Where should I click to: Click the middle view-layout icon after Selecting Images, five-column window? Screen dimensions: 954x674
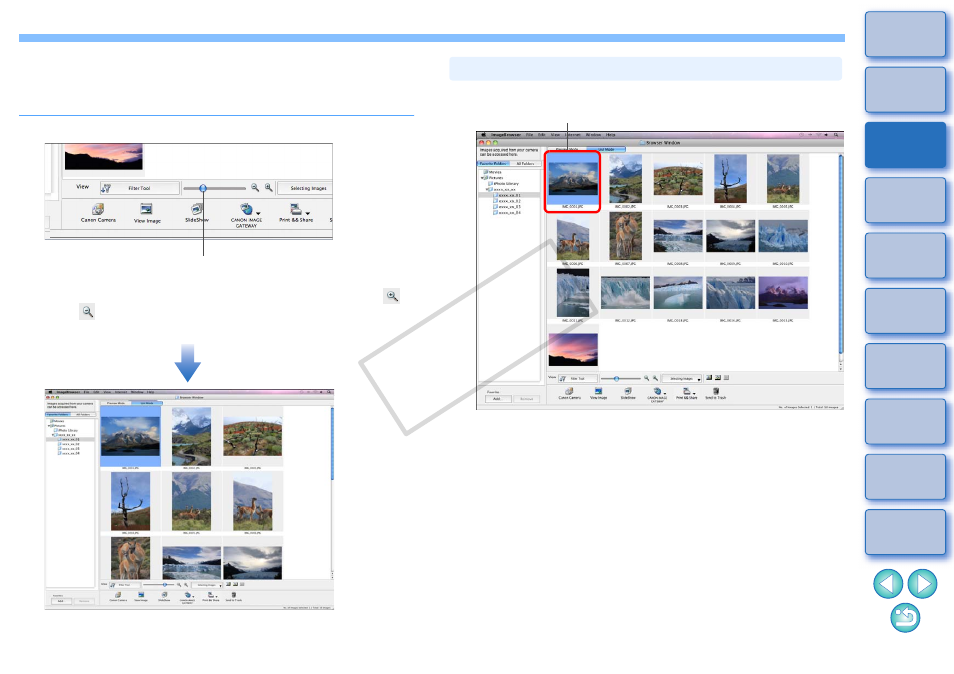718,378
